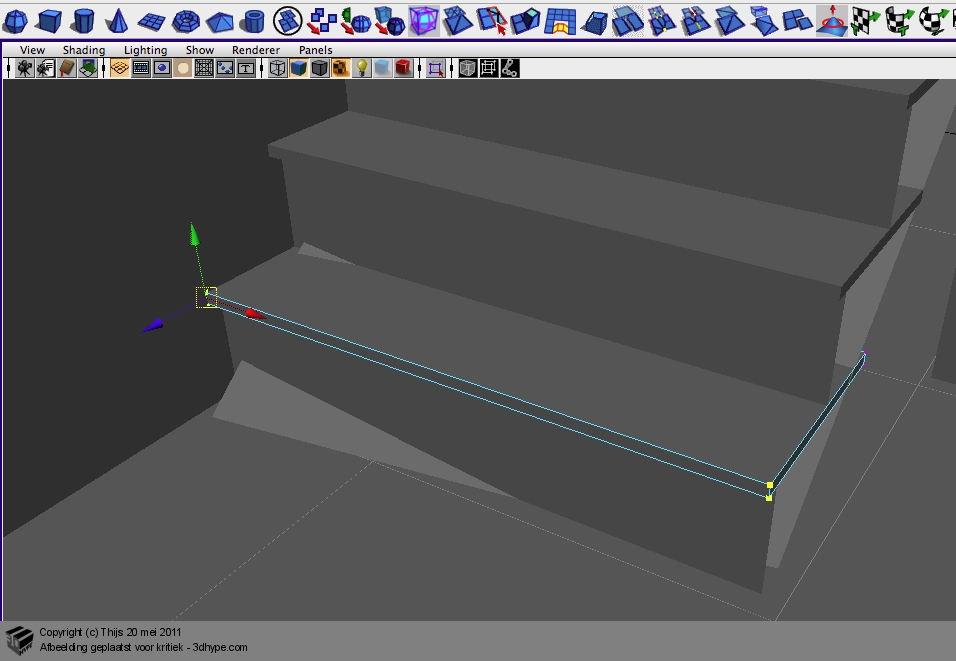Click the highlighted cone with red ring shelf icon
The height and width of the screenshot is (661, 956).
click(x=832, y=21)
